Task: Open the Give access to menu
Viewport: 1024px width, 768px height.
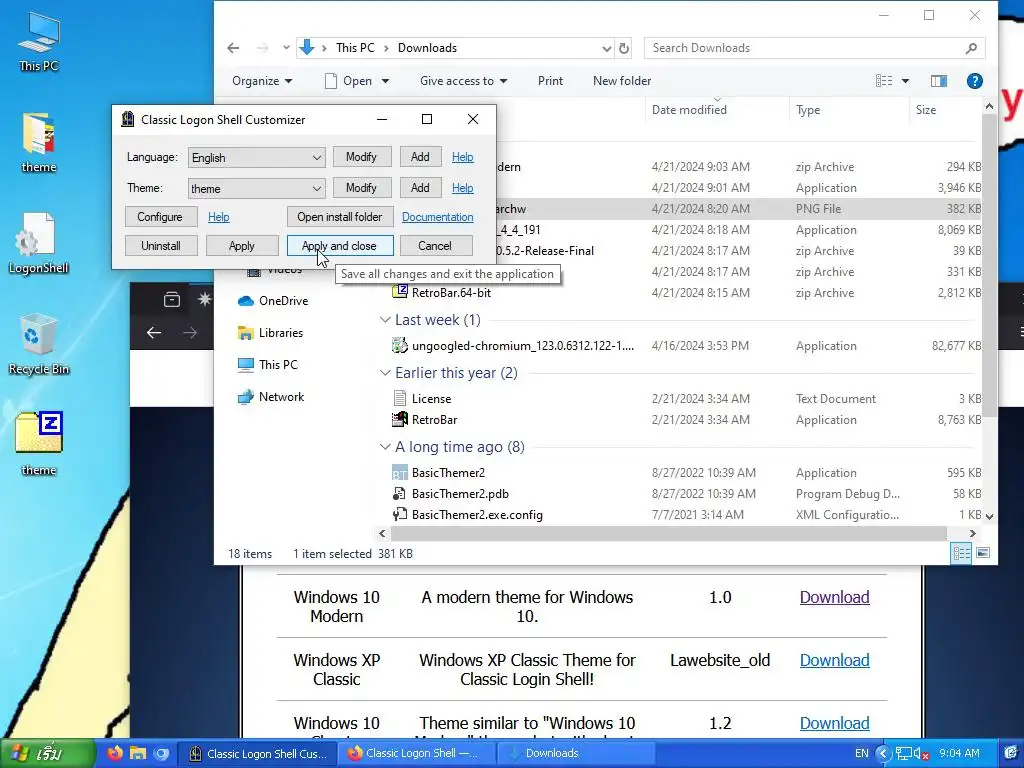Action: 464,81
